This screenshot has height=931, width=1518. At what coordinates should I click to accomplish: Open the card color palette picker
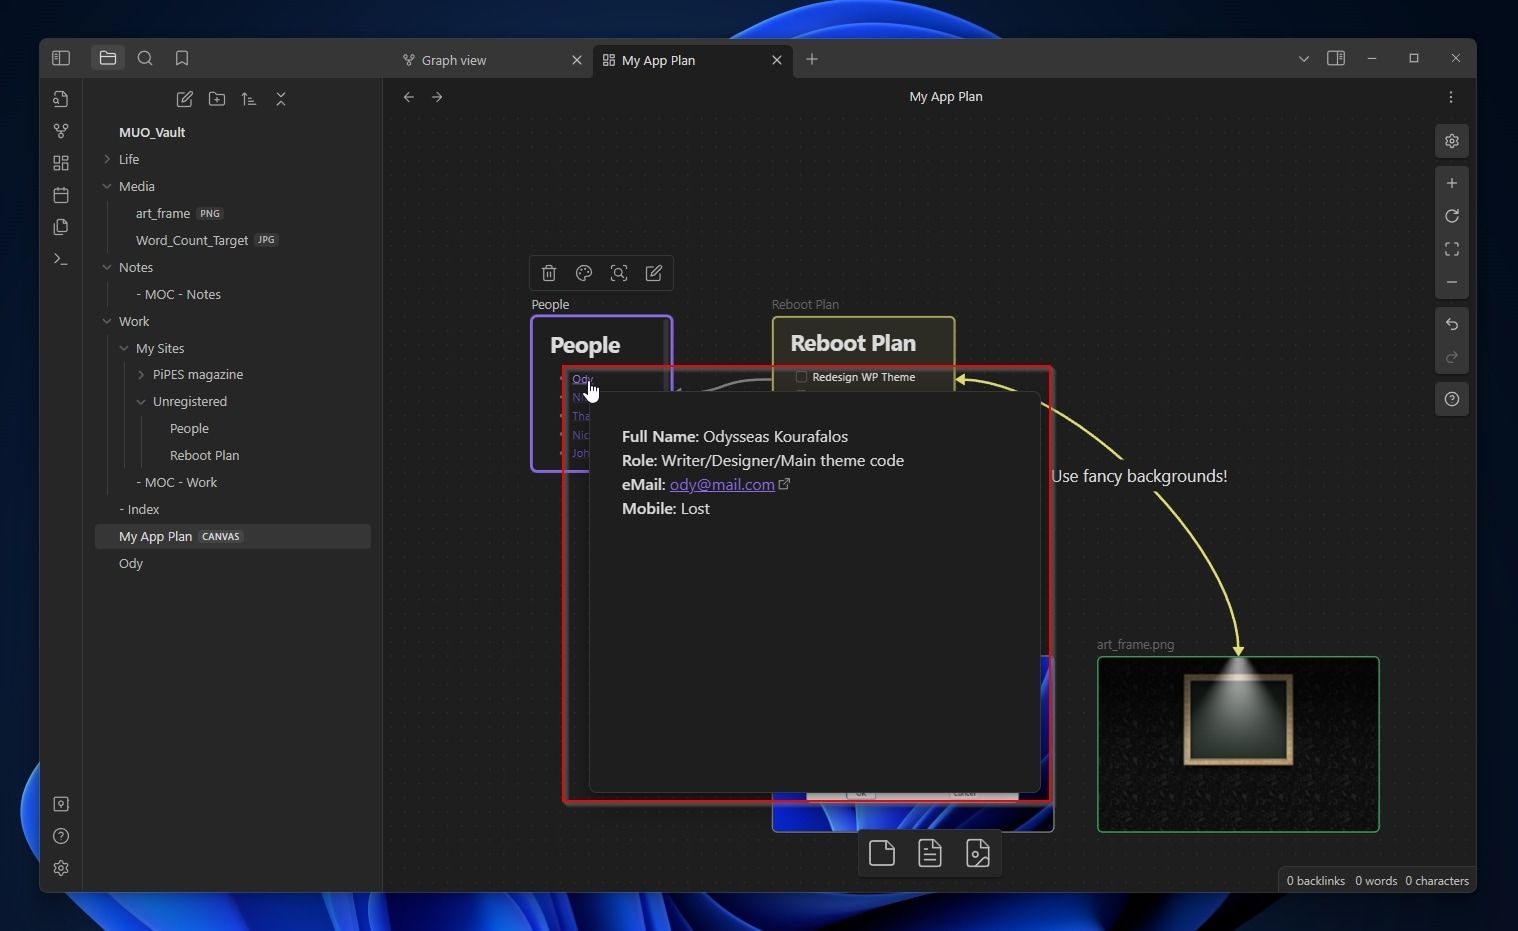584,273
